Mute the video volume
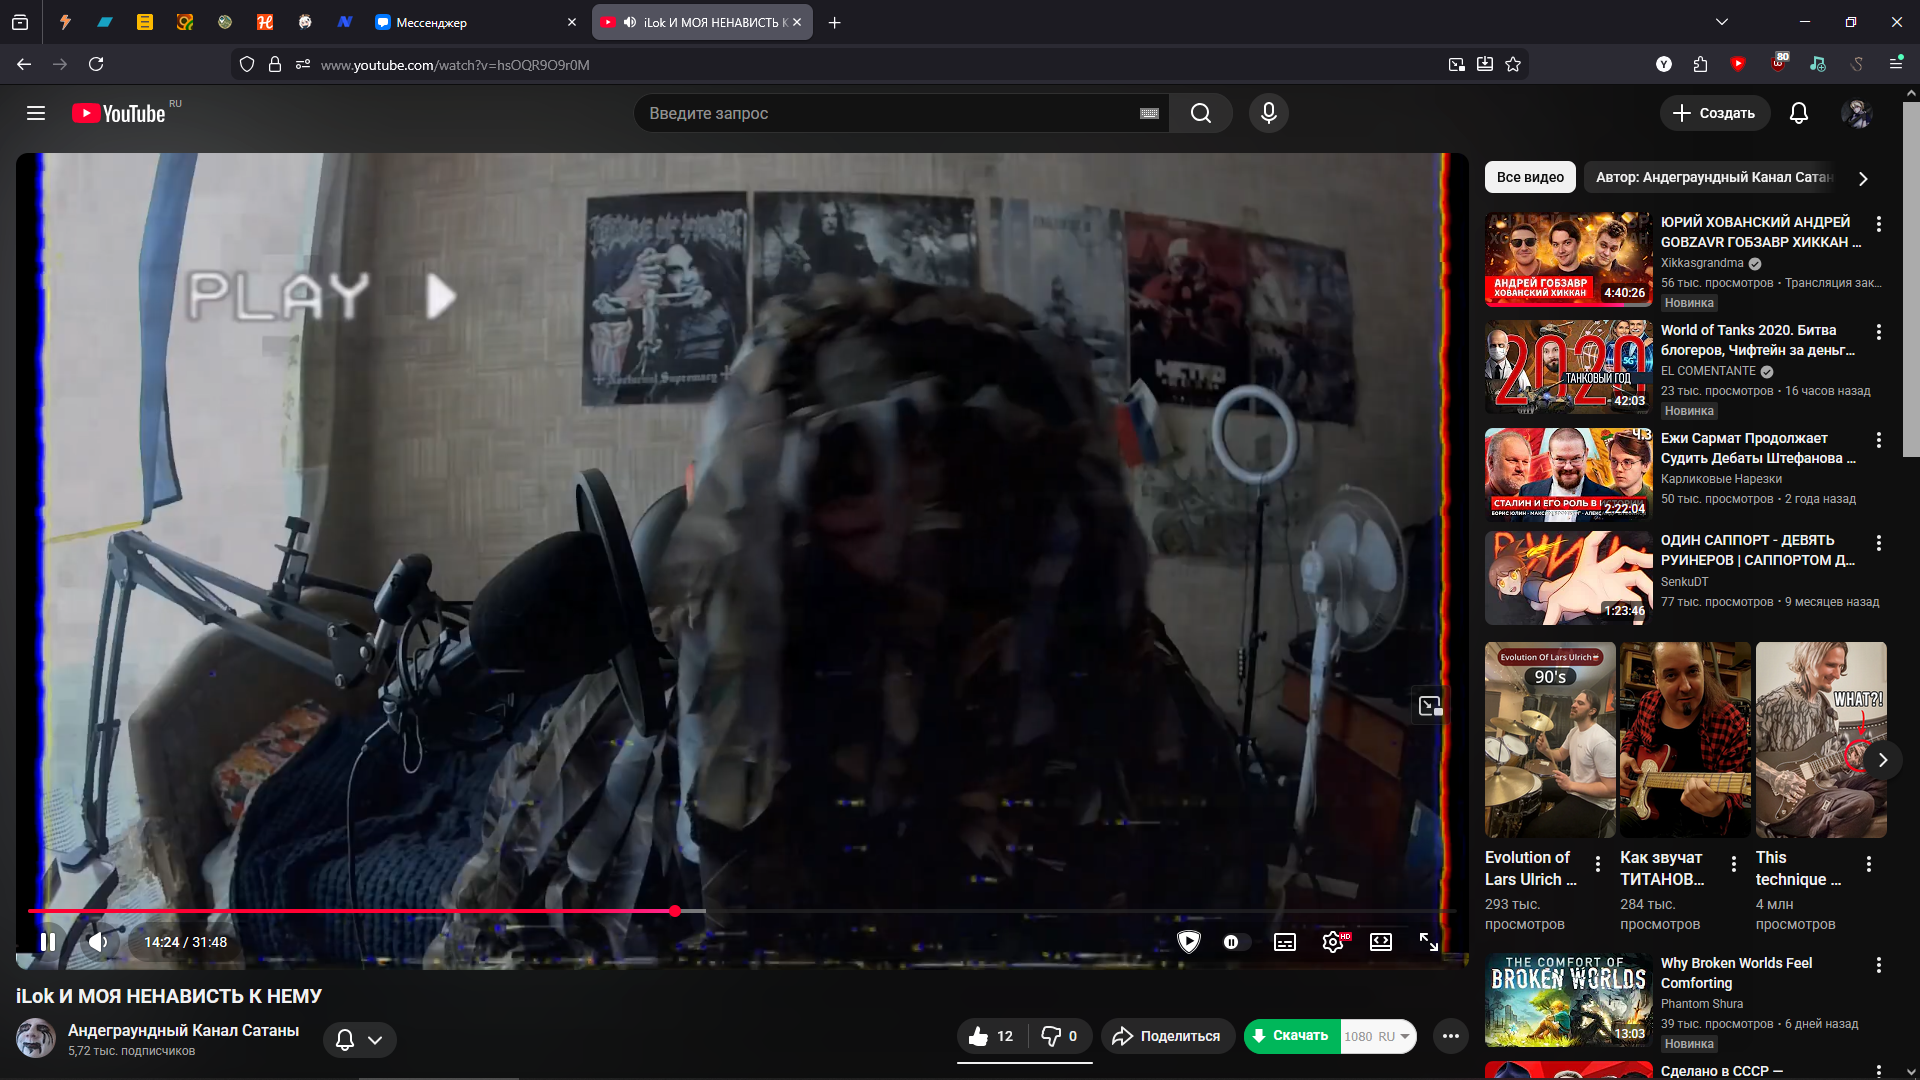The image size is (1920, 1080). [98, 942]
